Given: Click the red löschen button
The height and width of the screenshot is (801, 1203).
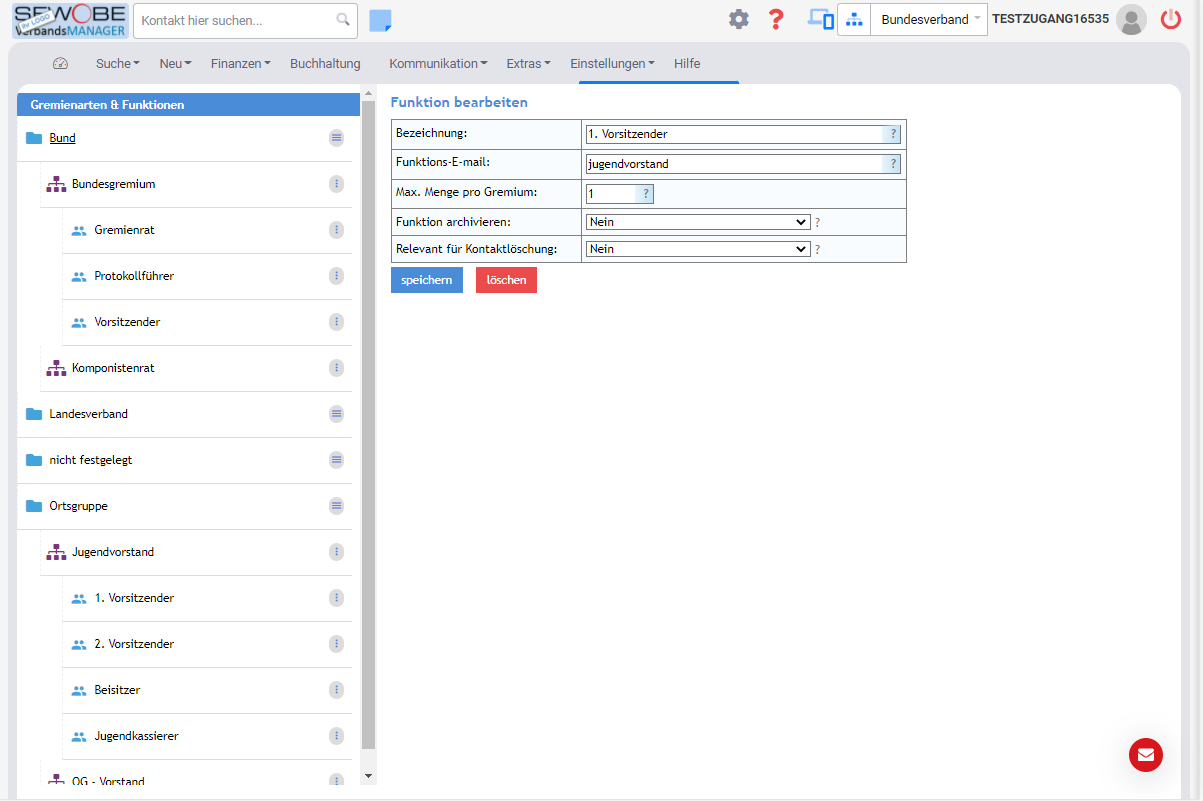Looking at the screenshot, I should click(506, 280).
